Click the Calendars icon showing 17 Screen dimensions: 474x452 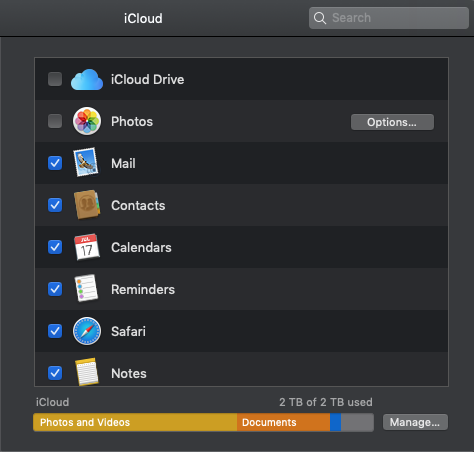pyautogui.click(x=87, y=247)
